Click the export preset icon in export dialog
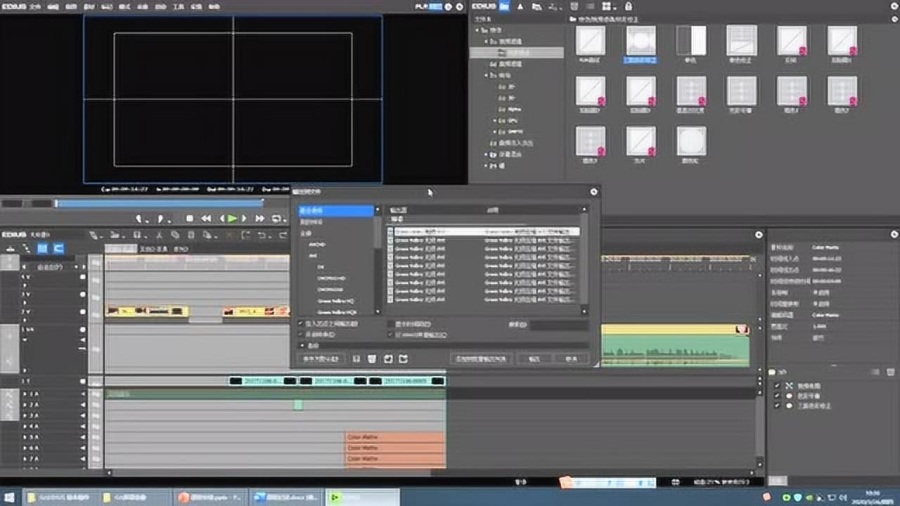The height and width of the screenshot is (506, 900). tap(402, 358)
